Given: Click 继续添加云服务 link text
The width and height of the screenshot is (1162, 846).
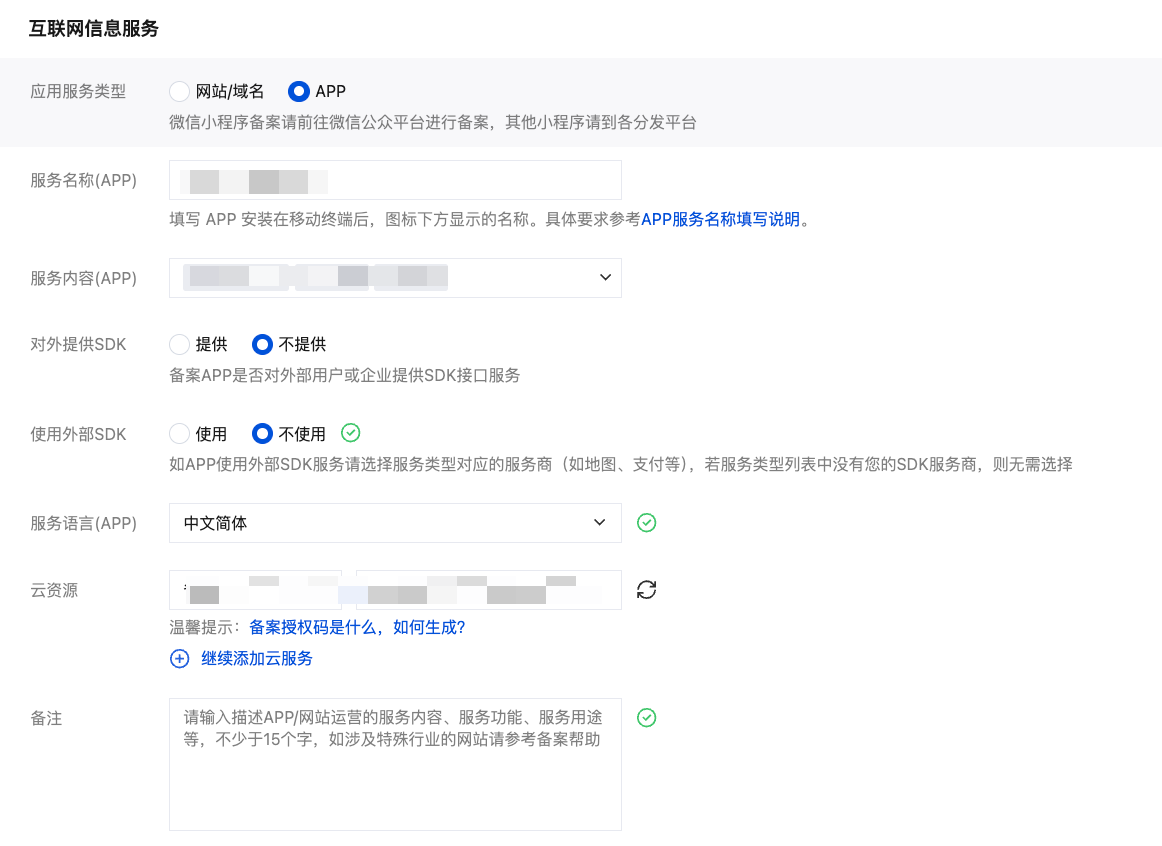Looking at the screenshot, I should [x=256, y=659].
